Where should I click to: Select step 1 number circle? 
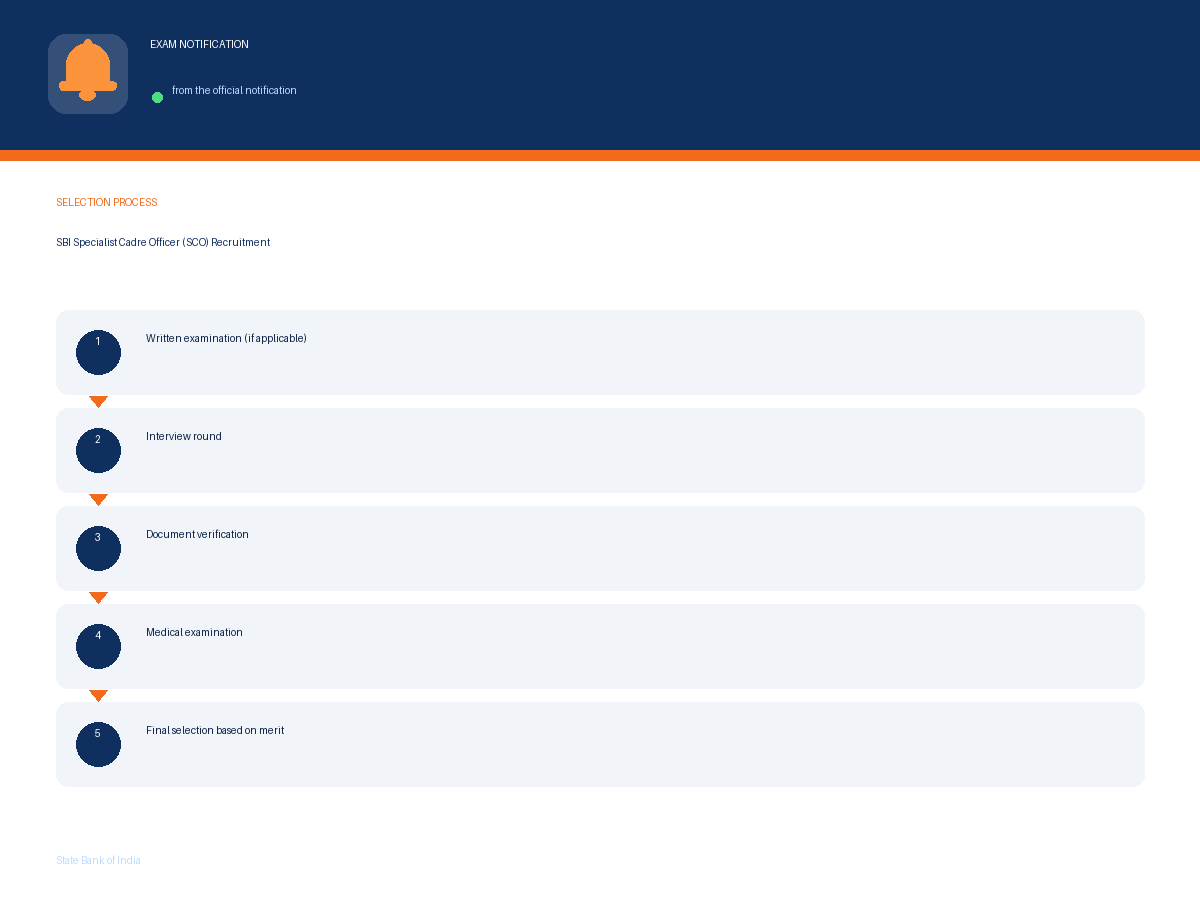coord(98,352)
